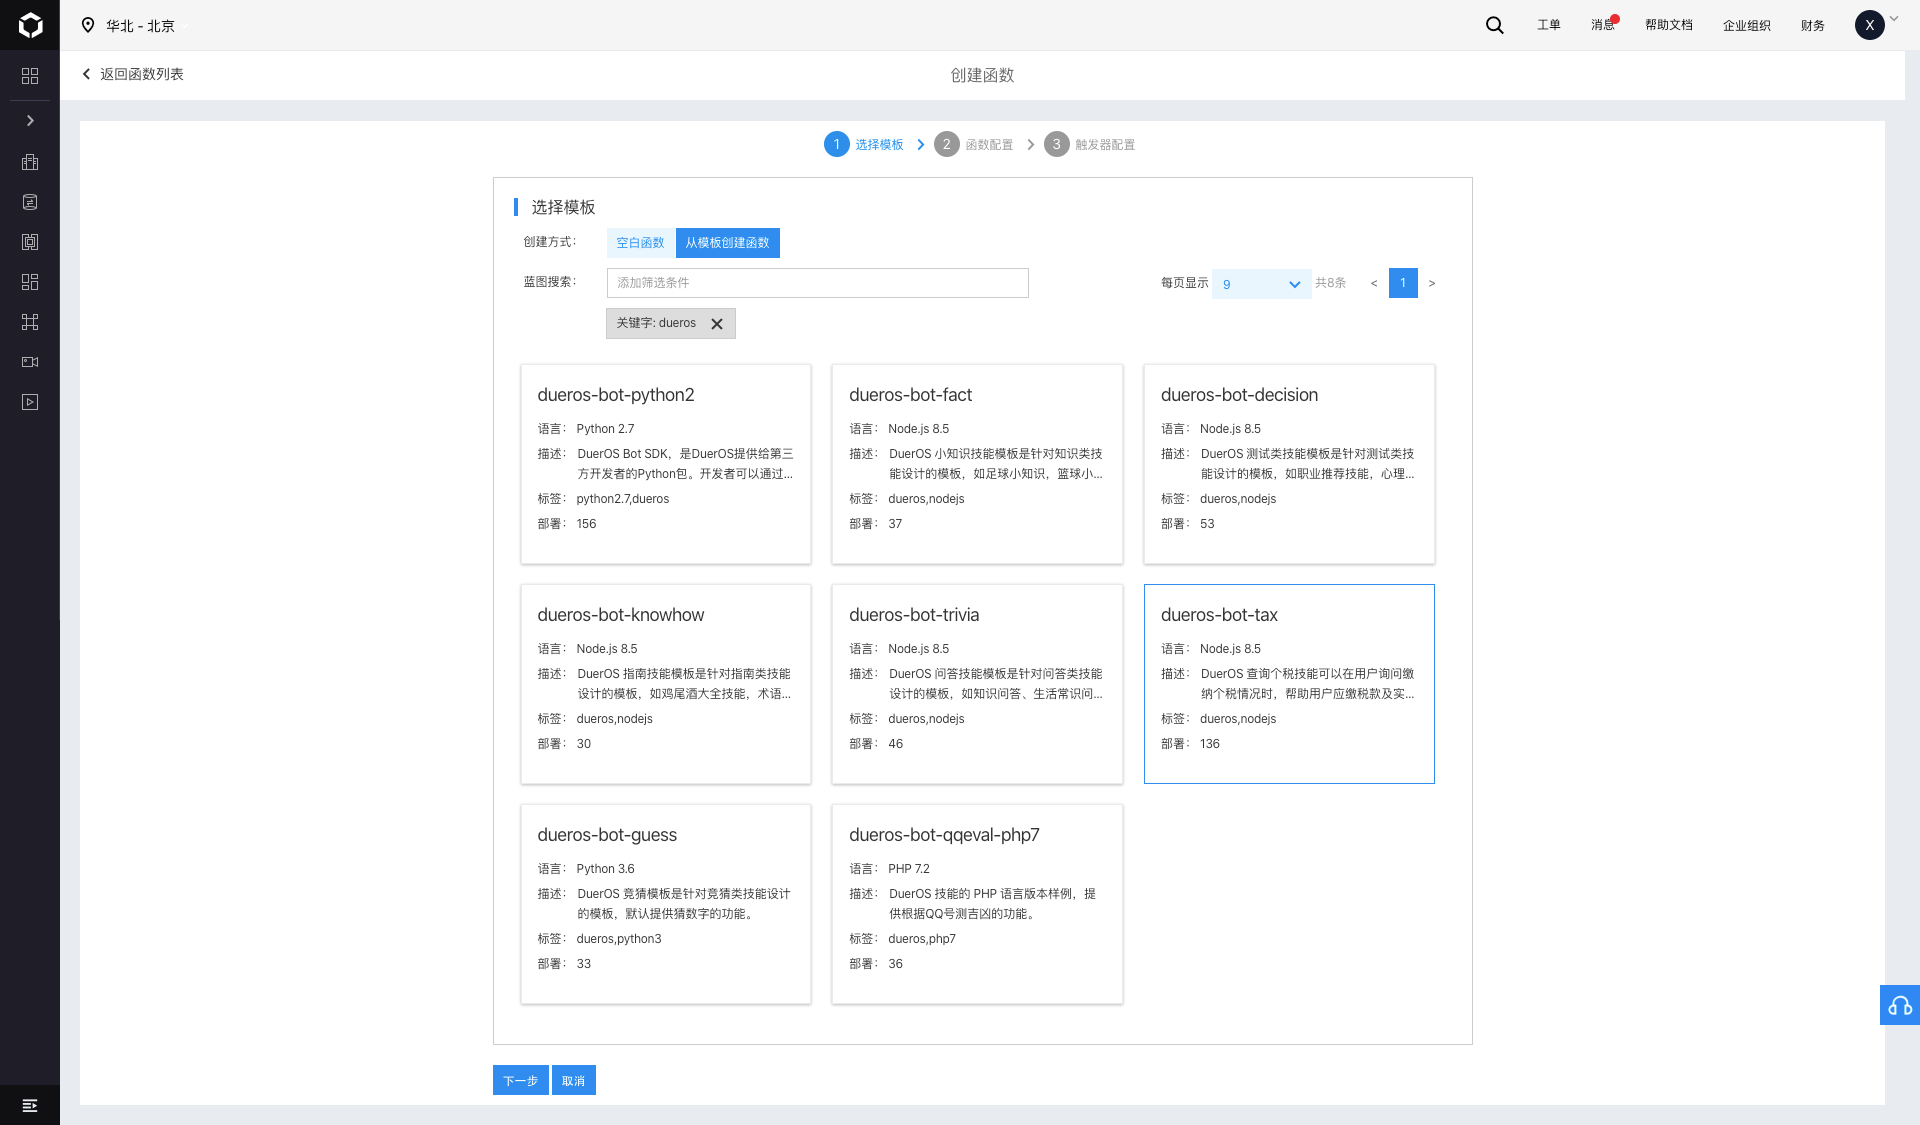Screen dimensions: 1920x1125
Task: Click the location pin icon
Action: coord(88,25)
